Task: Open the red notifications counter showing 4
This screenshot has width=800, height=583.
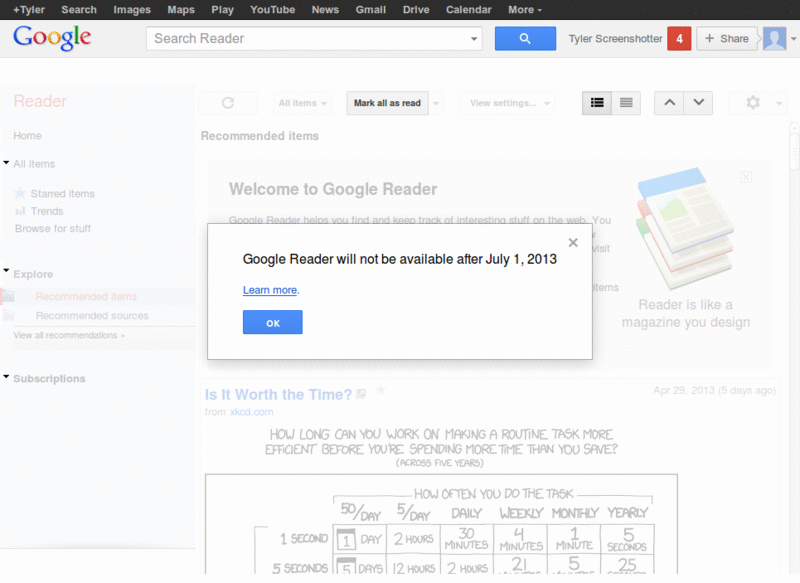Action: pyautogui.click(x=679, y=39)
